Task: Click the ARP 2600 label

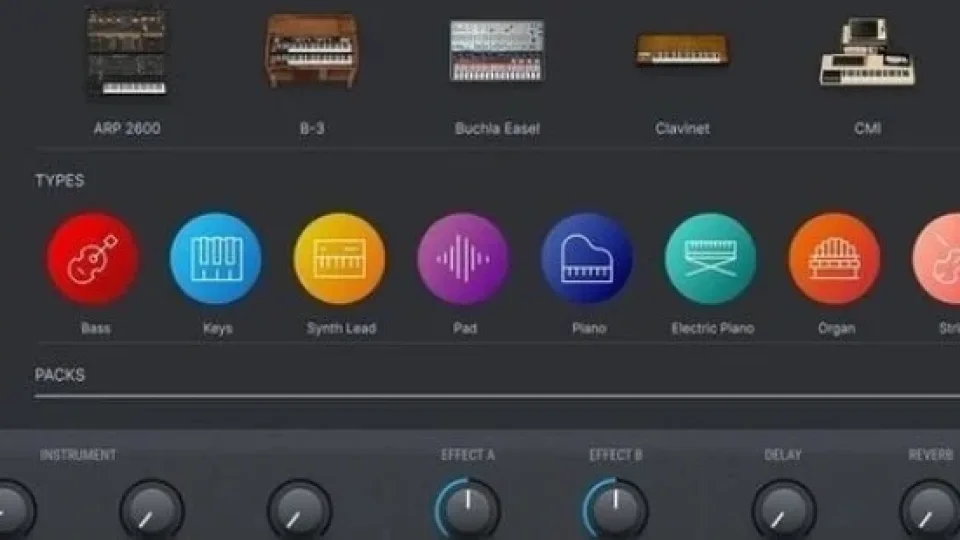Action: pos(127,129)
